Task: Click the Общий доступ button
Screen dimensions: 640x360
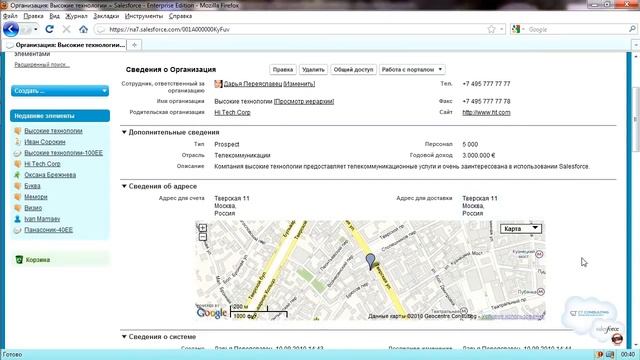Action: point(353,70)
